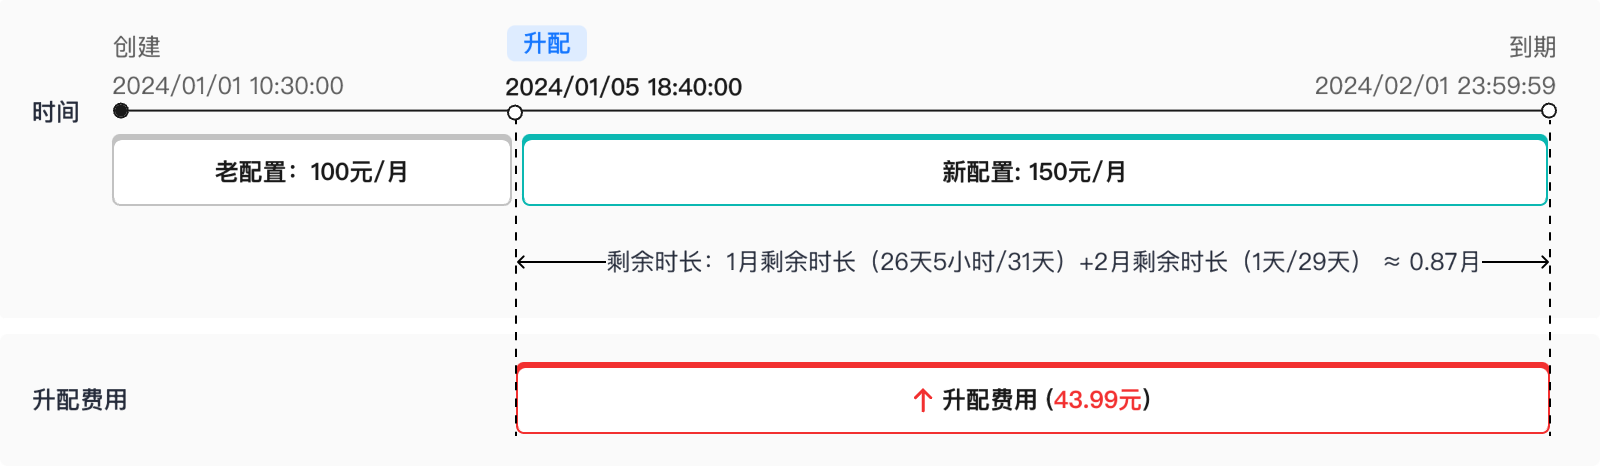The height and width of the screenshot is (466, 1600).
Task: Click the 升配费用 row label on left
Action: [80, 400]
